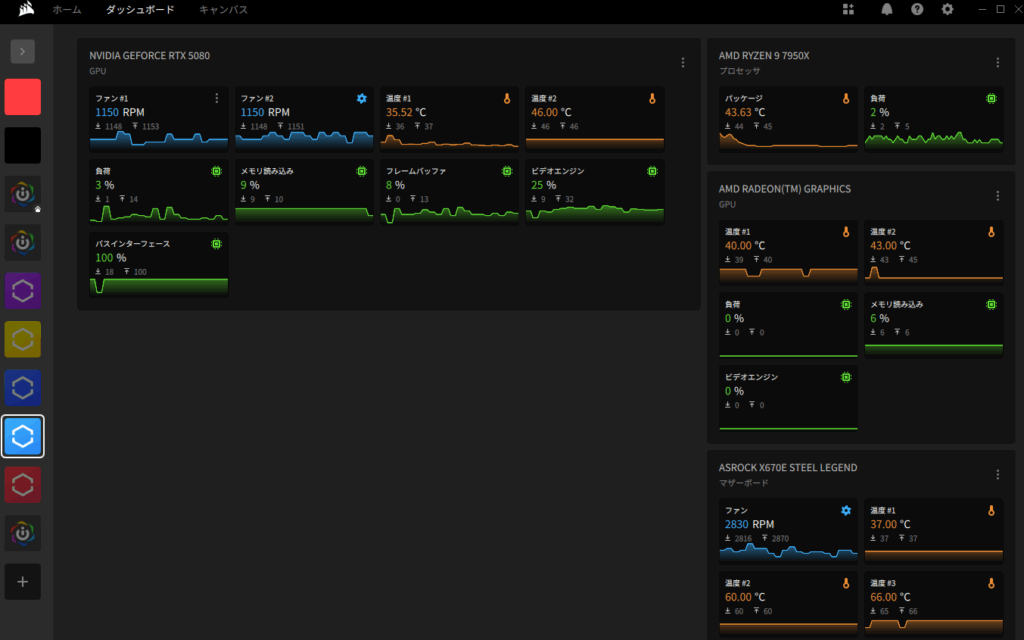Click the thermometer icon on ASRock 温度 #1
Image resolution: width=1024 pixels, height=640 pixels.
[x=991, y=510]
